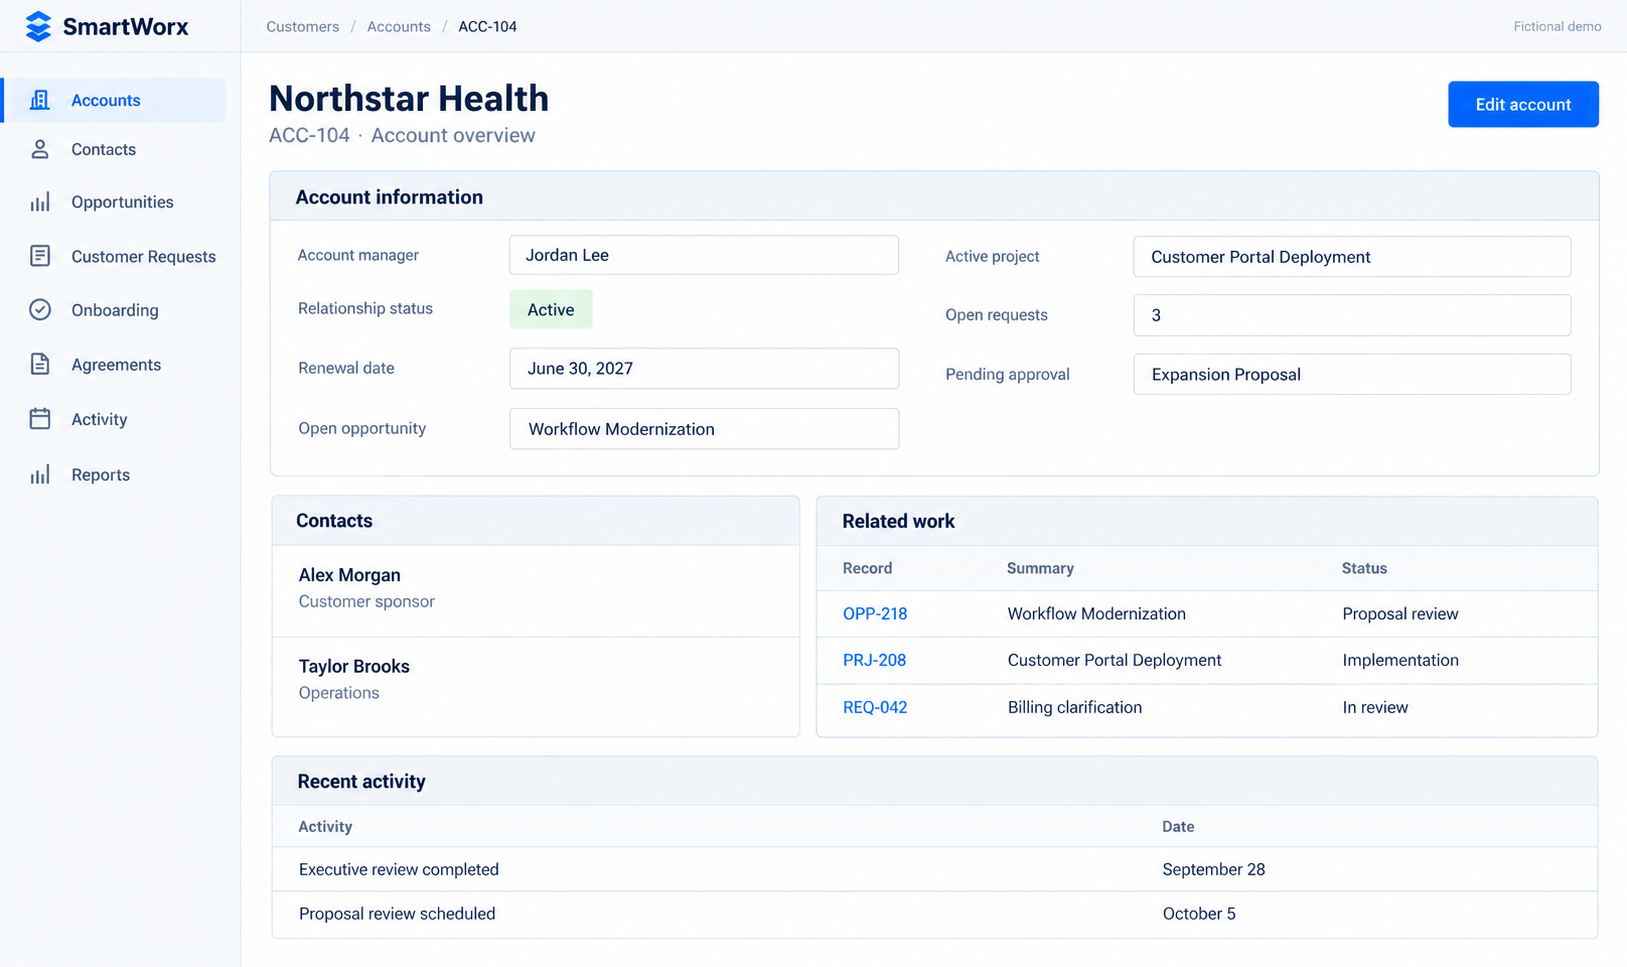Click the Open requests field

(1352, 315)
